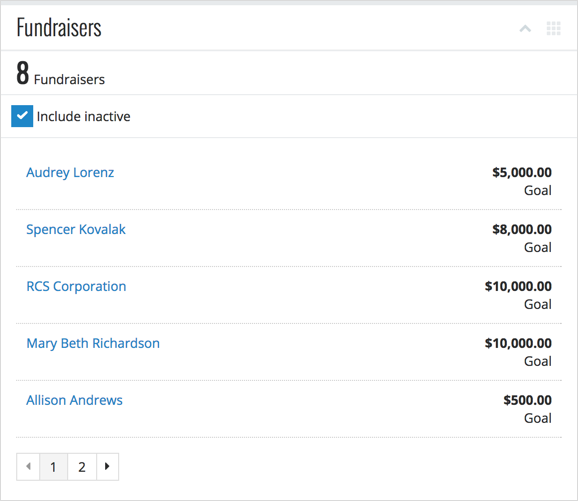The height and width of the screenshot is (501, 578).
Task: Uncheck the Include inactive checkbox
Action: pyautogui.click(x=22, y=116)
